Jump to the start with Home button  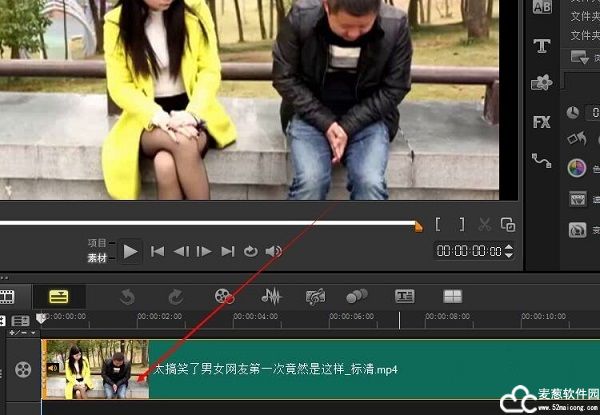tap(157, 251)
